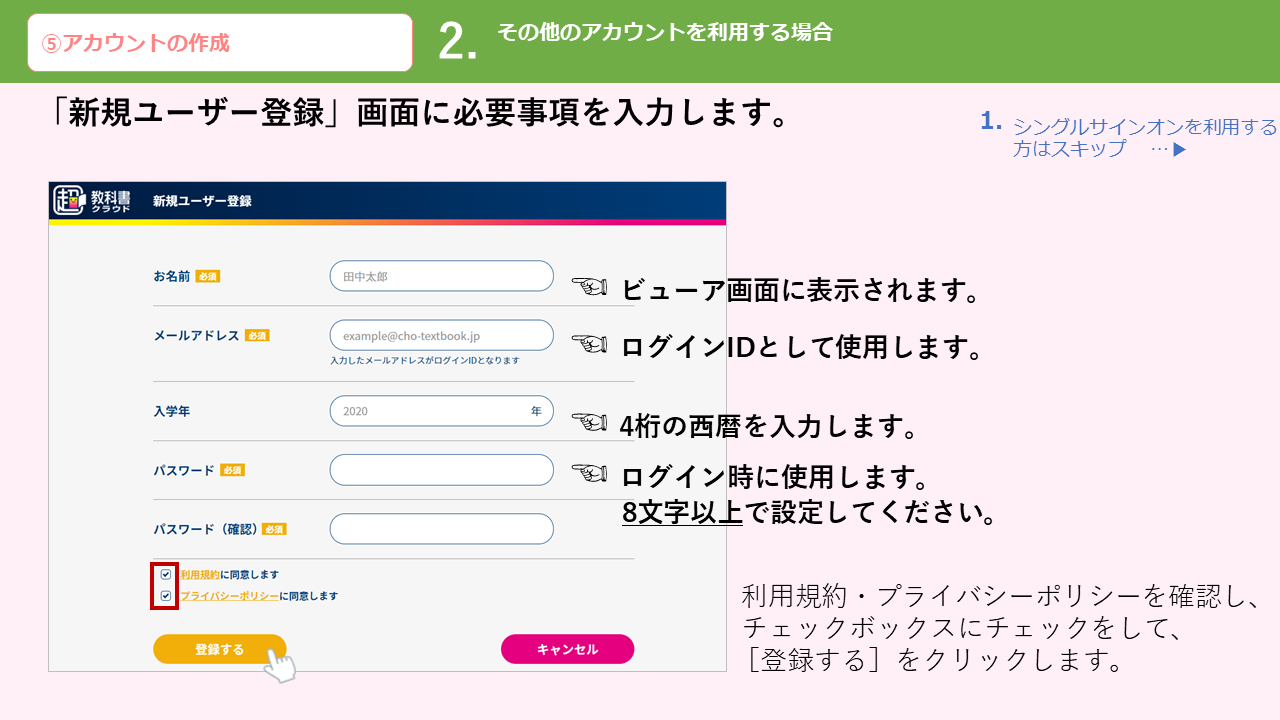Click the pink キャンセル button

pos(567,649)
